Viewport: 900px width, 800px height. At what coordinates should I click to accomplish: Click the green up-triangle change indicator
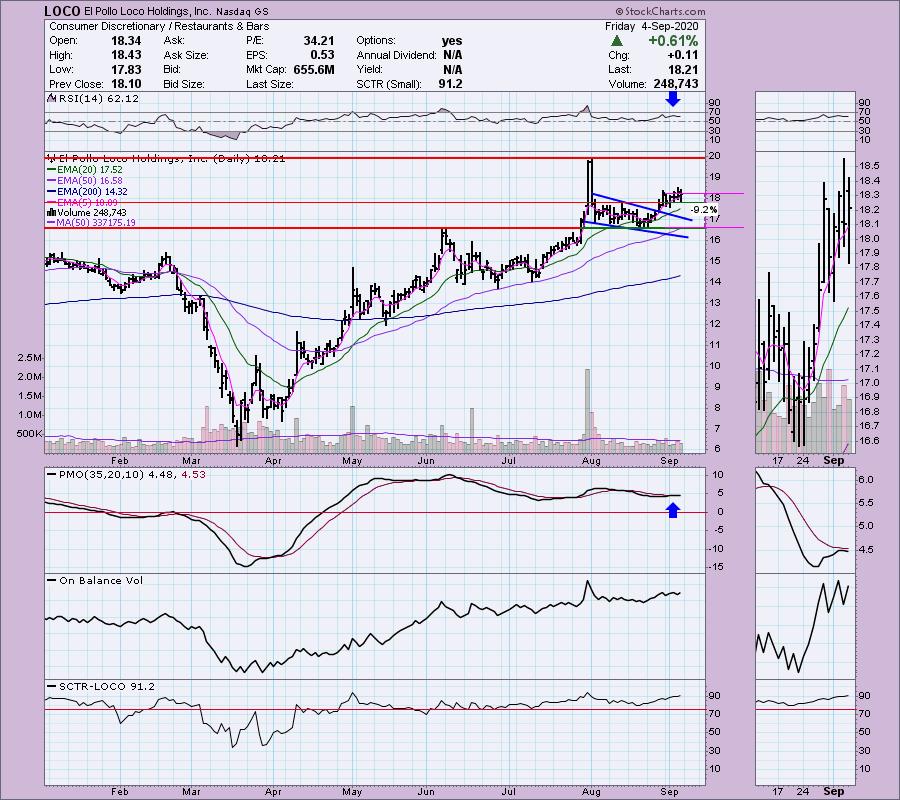pos(616,41)
